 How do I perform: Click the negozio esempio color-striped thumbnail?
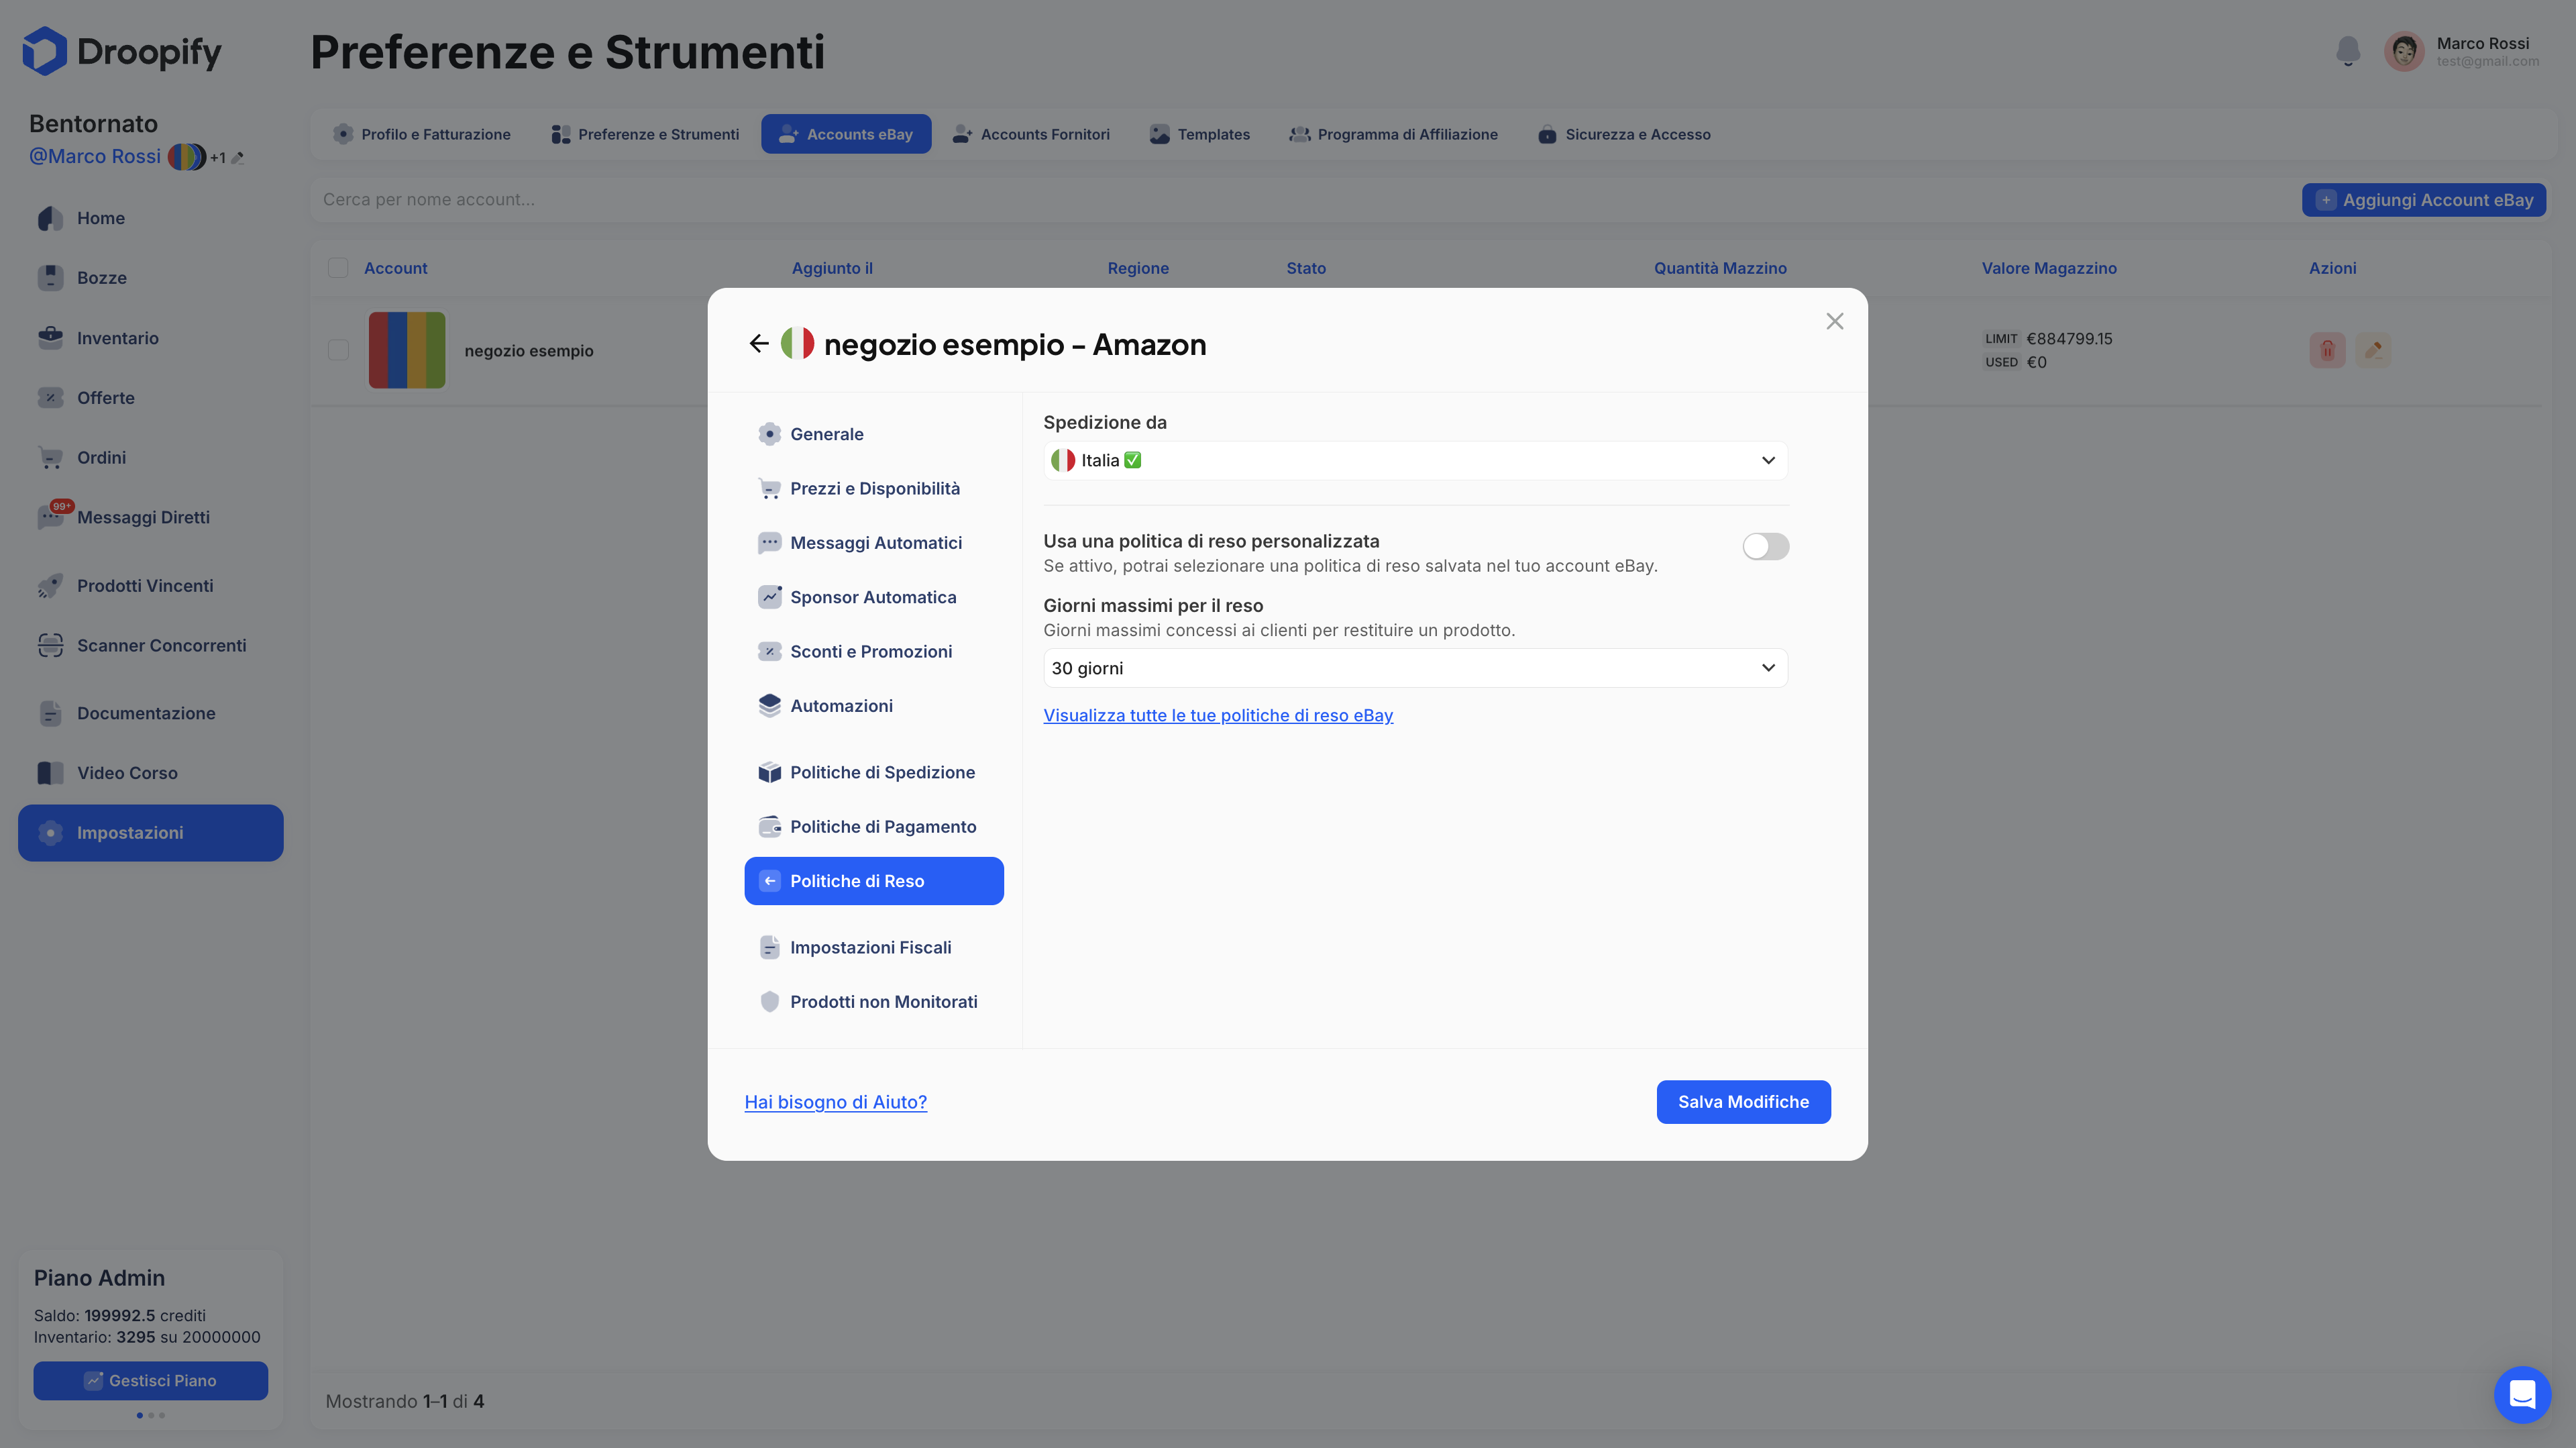[406, 350]
